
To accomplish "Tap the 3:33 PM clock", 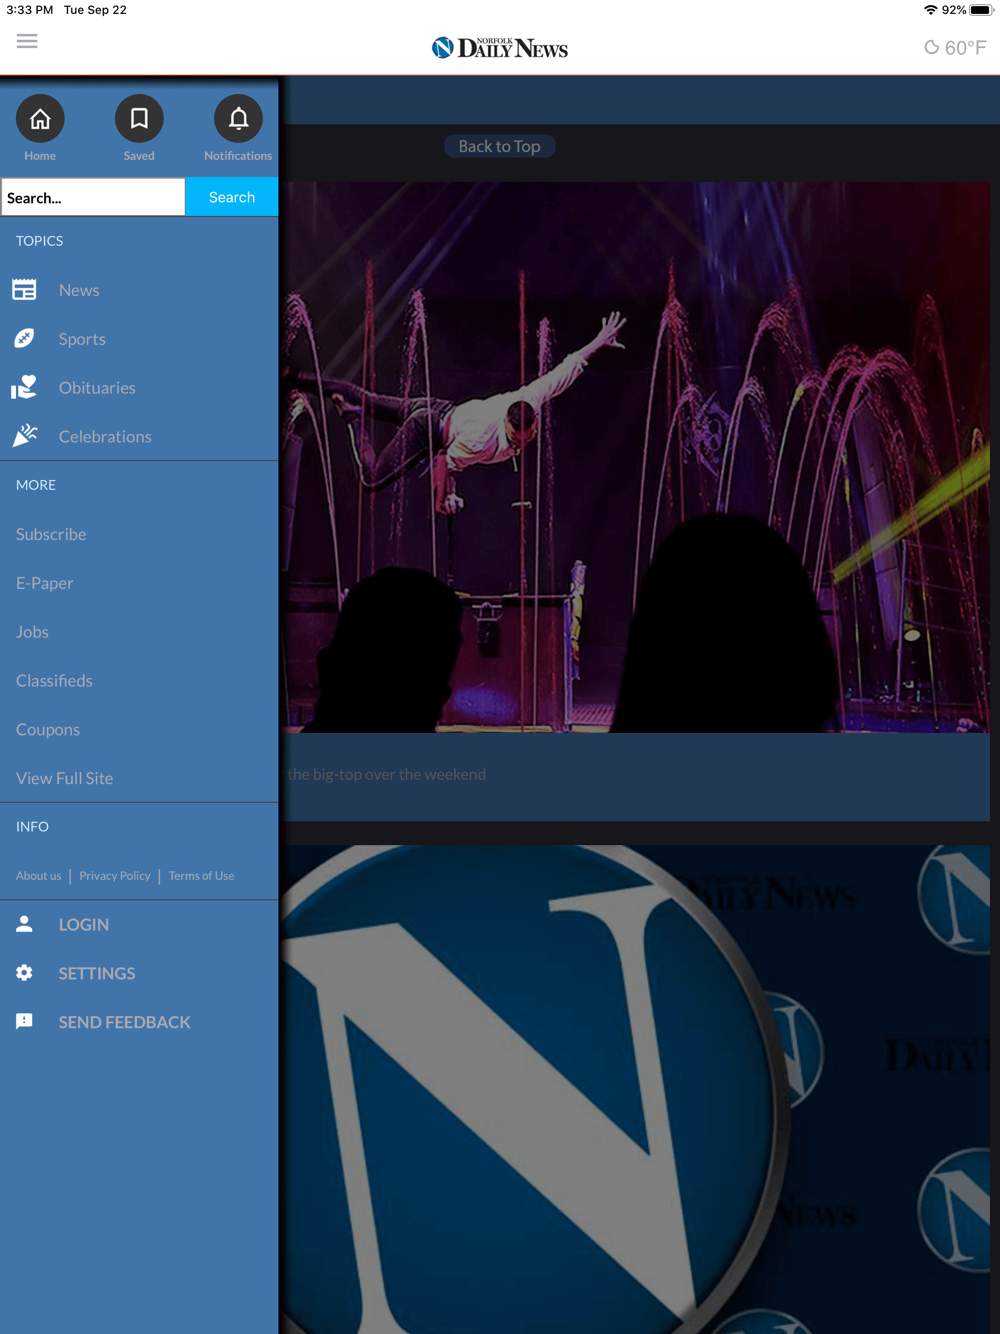I will tap(29, 10).
